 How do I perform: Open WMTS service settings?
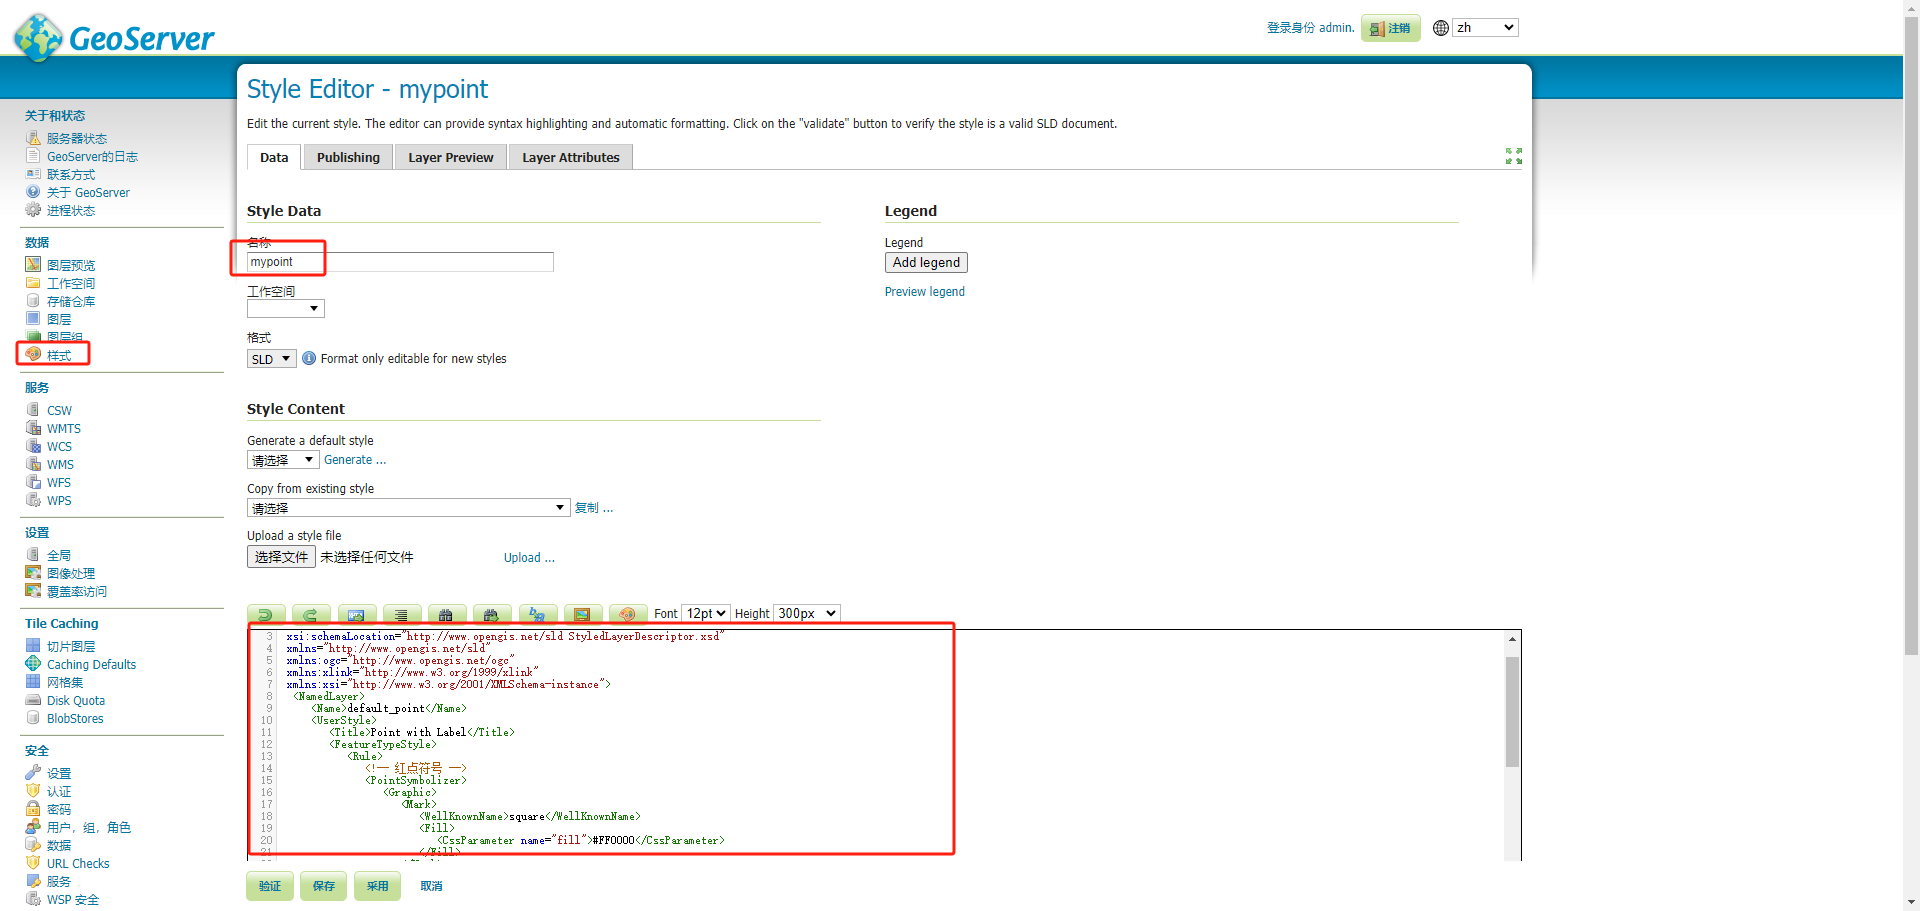tap(64, 429)
